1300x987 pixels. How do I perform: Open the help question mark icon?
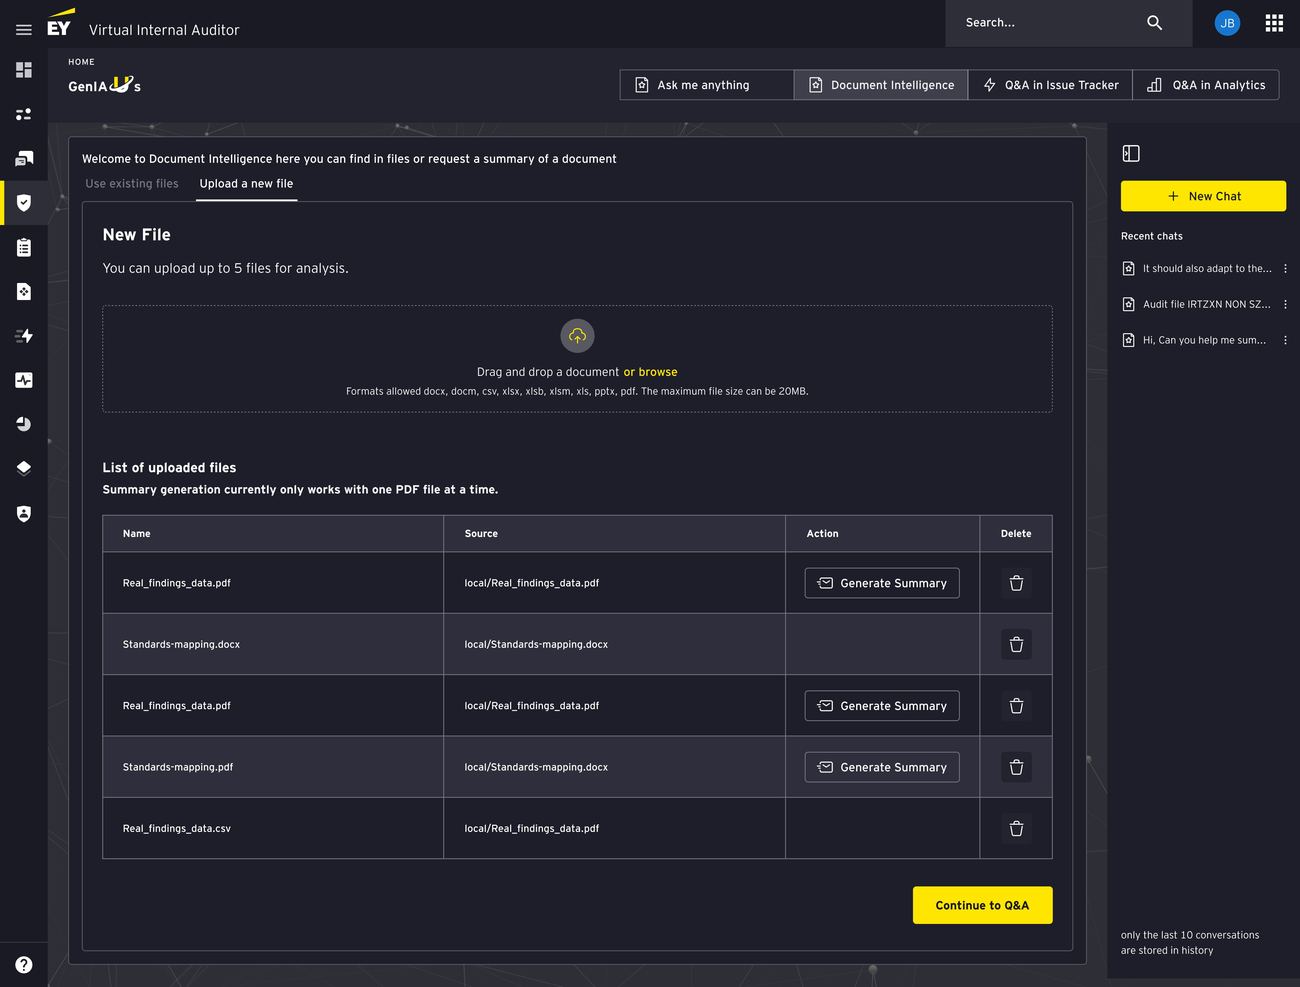24,964
